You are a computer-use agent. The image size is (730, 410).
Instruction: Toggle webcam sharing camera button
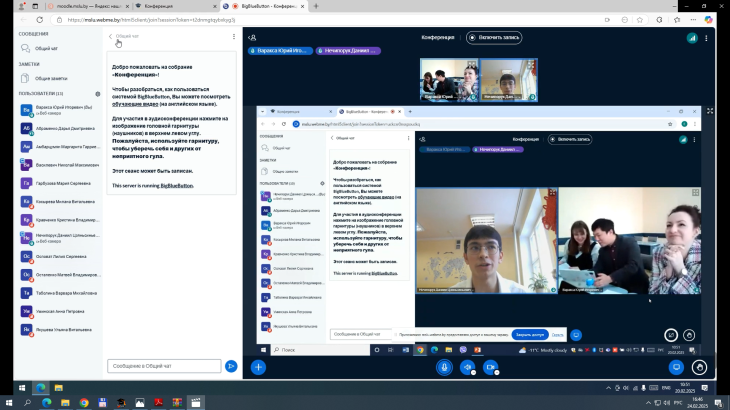(x=490, y=367)
